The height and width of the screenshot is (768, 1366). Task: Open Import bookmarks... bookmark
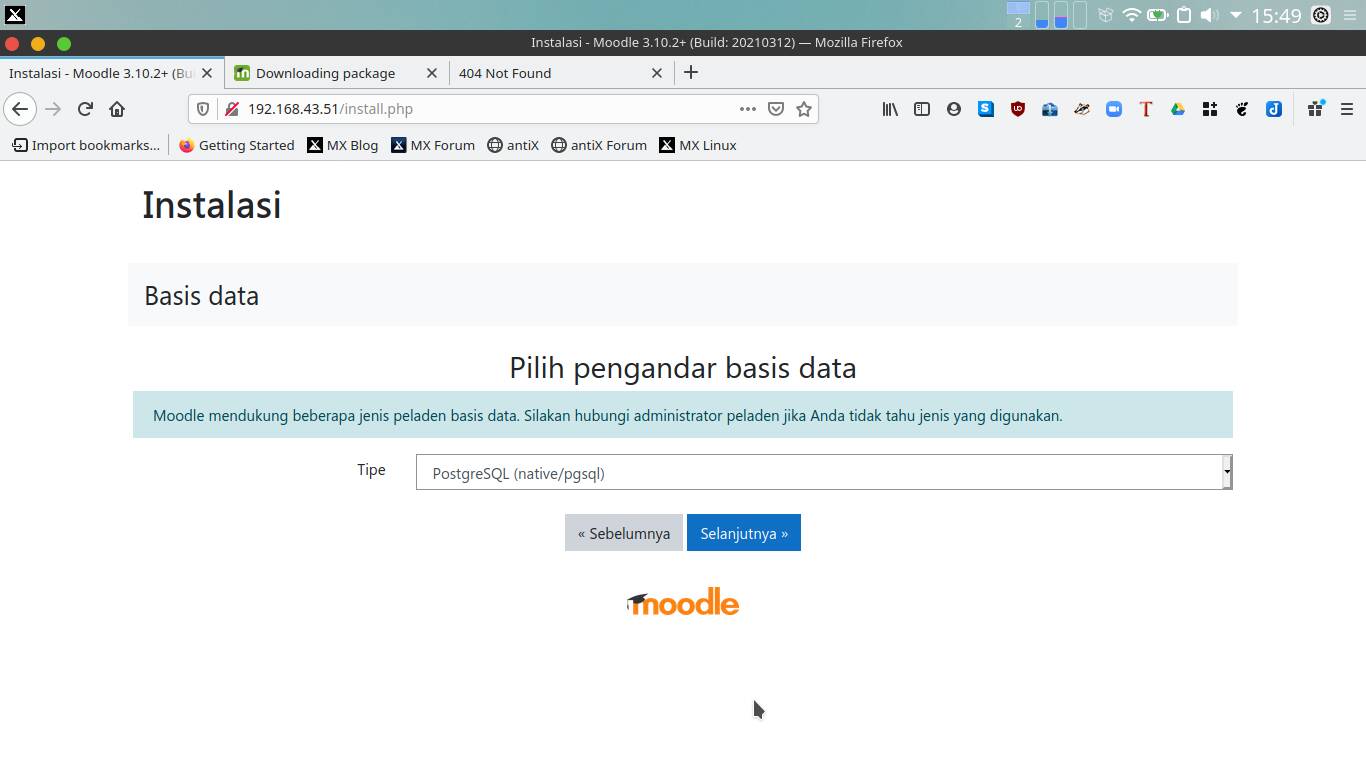(x=86, y=145)
